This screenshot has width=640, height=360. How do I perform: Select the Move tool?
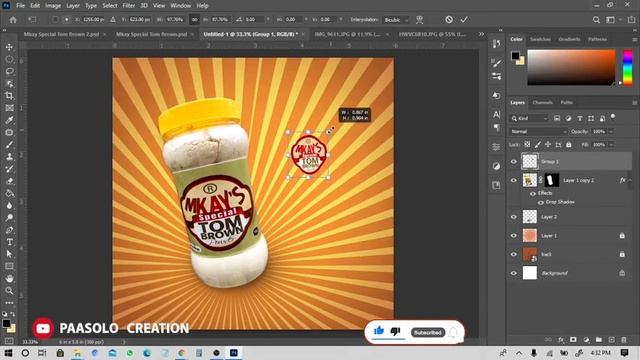tap(9, 47)
